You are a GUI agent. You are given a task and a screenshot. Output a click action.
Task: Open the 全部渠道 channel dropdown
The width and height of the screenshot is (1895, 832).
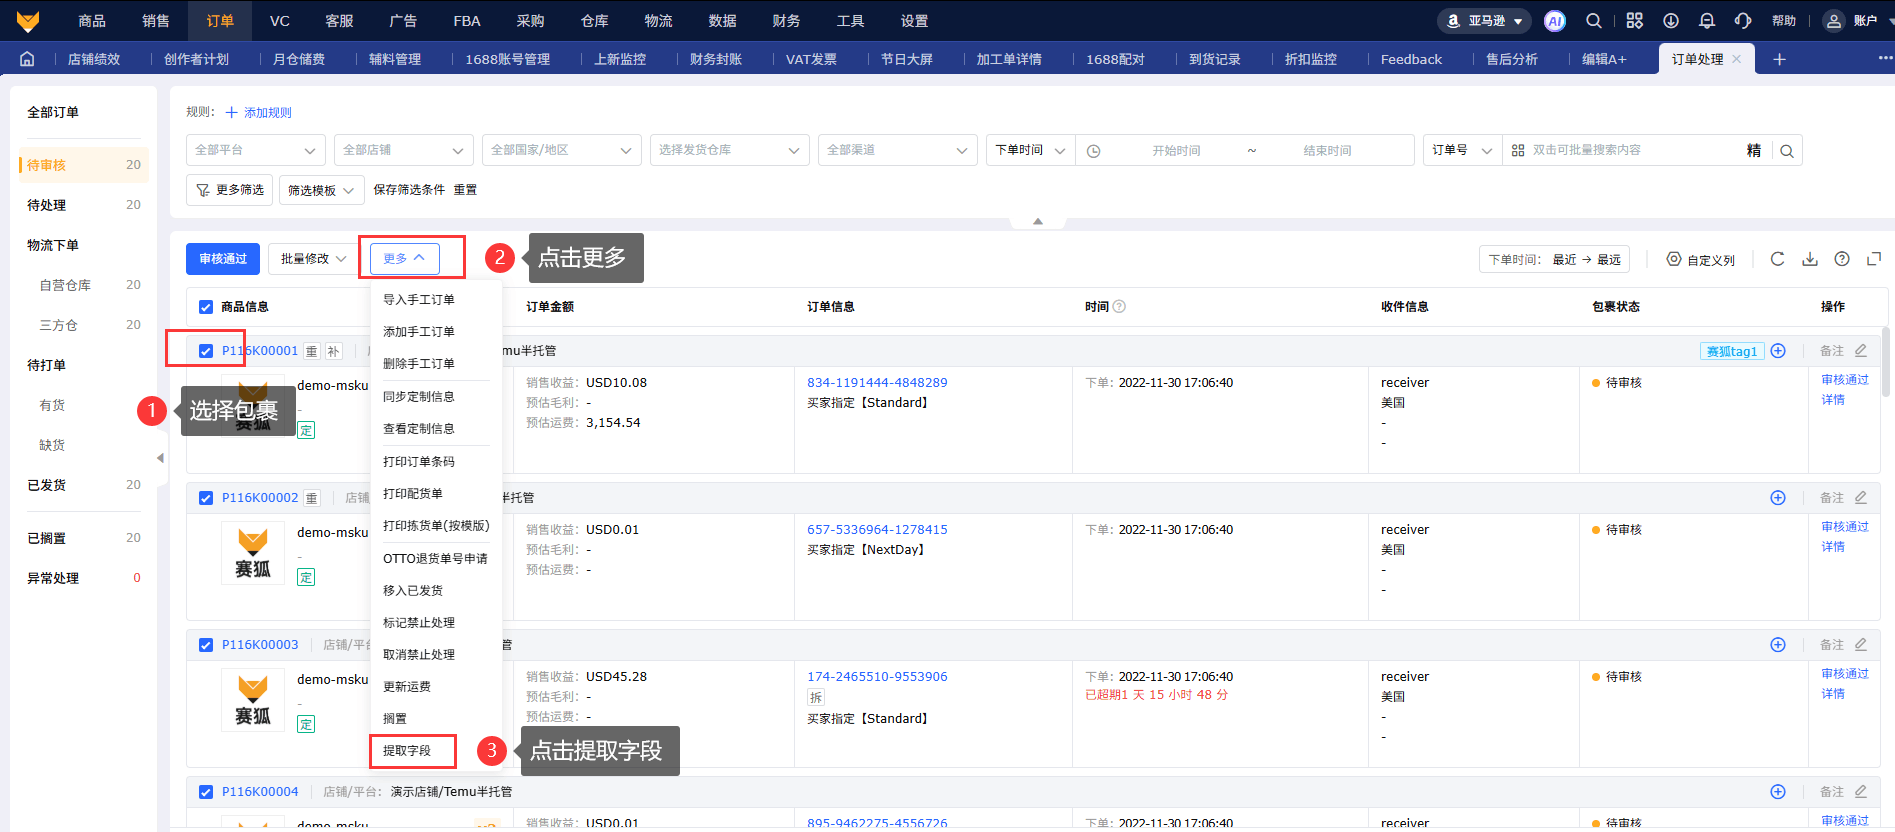click(x=898, y=151)
